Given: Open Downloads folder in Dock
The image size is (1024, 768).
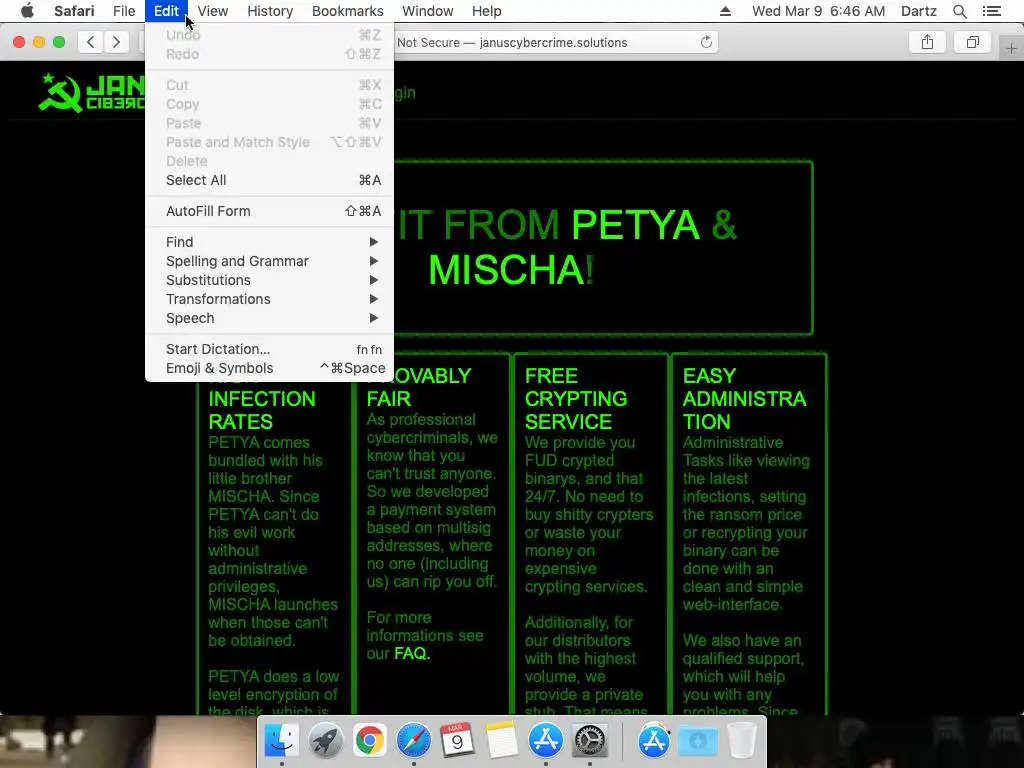Looking at the screenshot, I should point(697,740).
